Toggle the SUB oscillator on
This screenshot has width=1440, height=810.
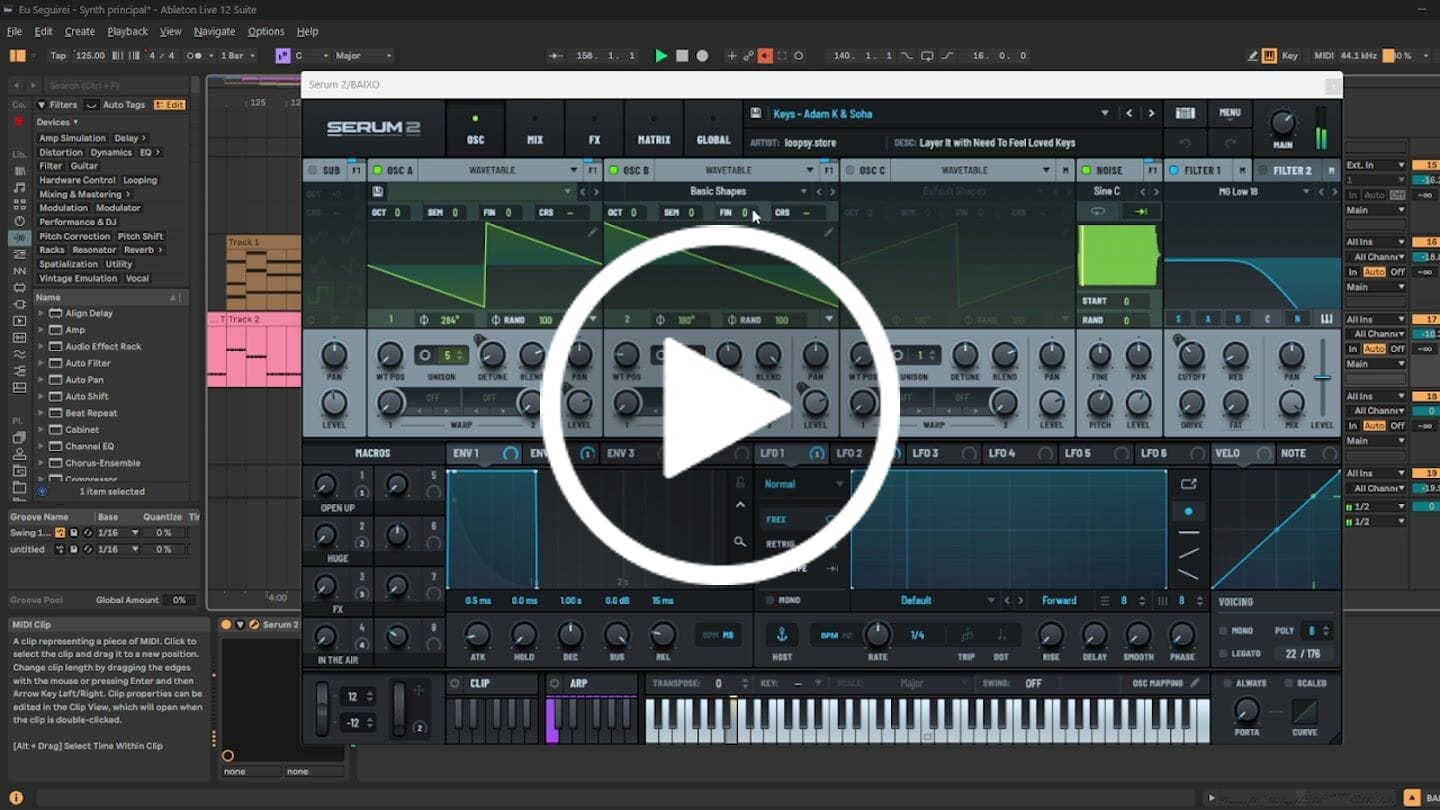[x=312, y=171]
